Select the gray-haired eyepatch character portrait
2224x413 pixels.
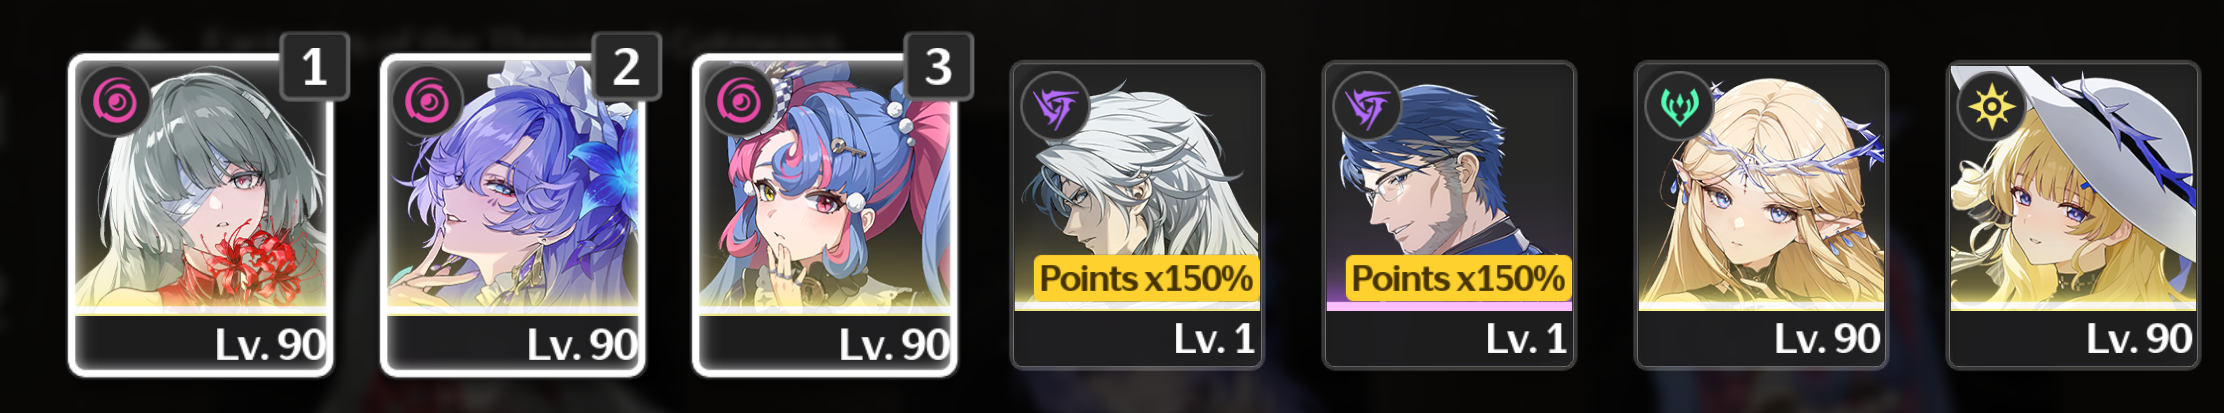click(x=201, y=216)
